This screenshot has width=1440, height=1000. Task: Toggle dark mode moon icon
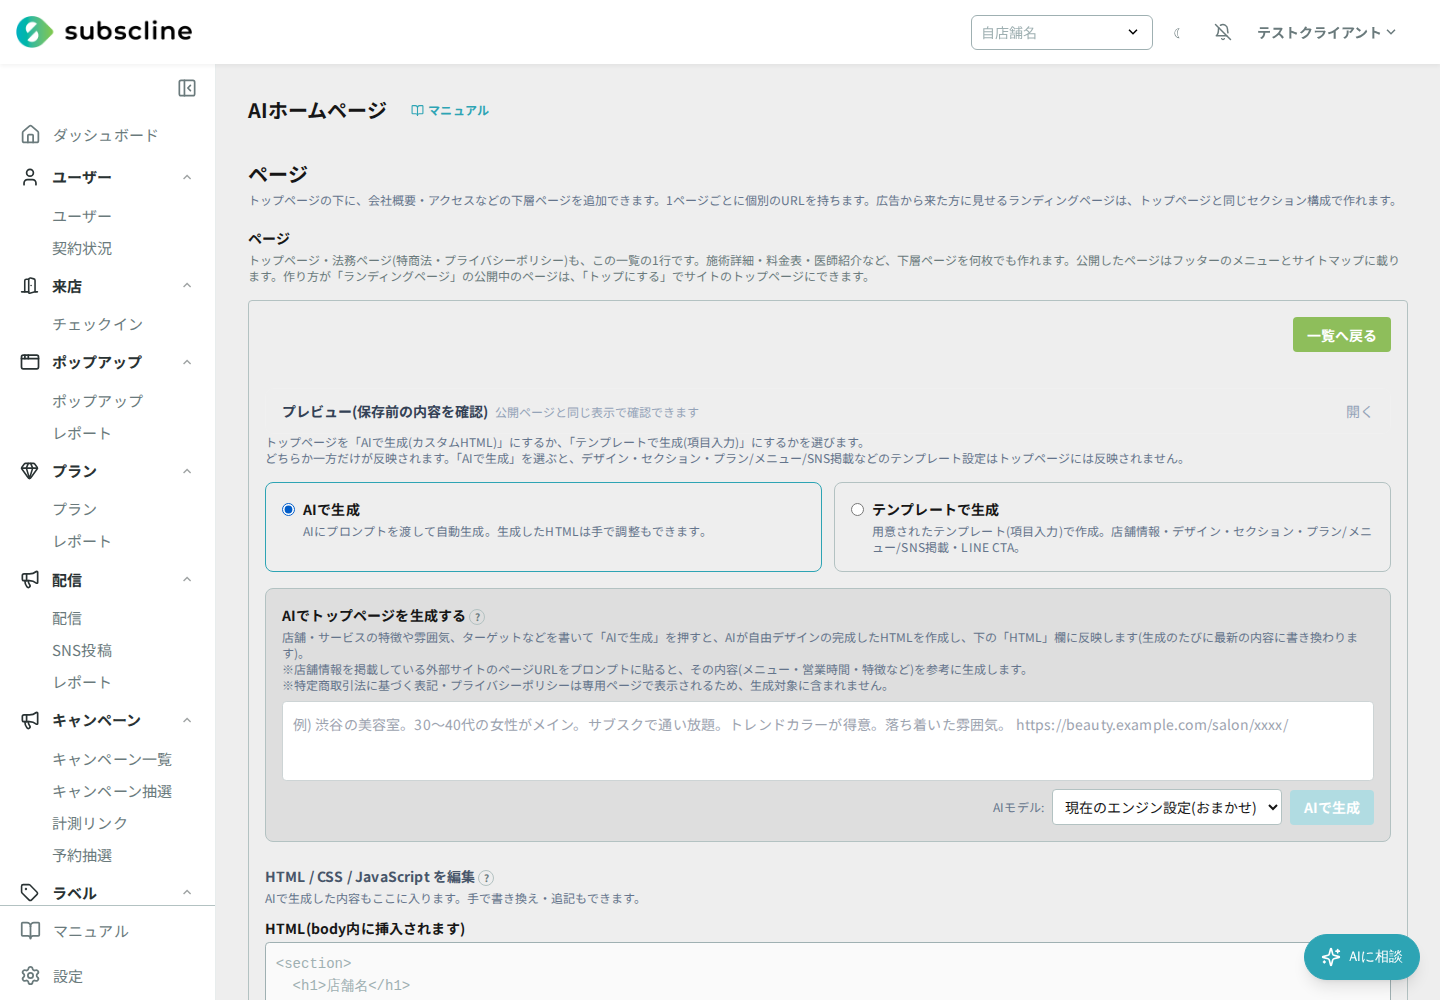pyautogui.click(x=1178, y=33)
